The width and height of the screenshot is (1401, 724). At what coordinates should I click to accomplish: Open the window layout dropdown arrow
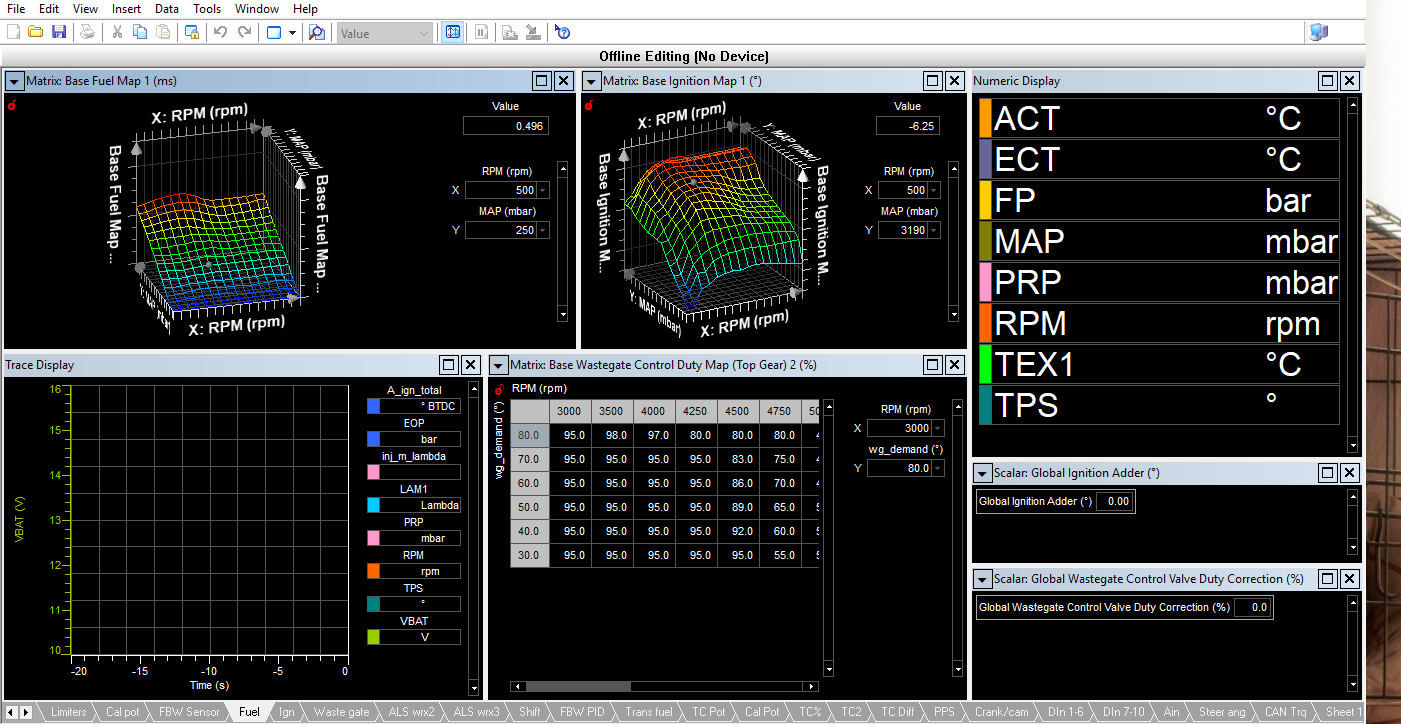tap(293, 32)
